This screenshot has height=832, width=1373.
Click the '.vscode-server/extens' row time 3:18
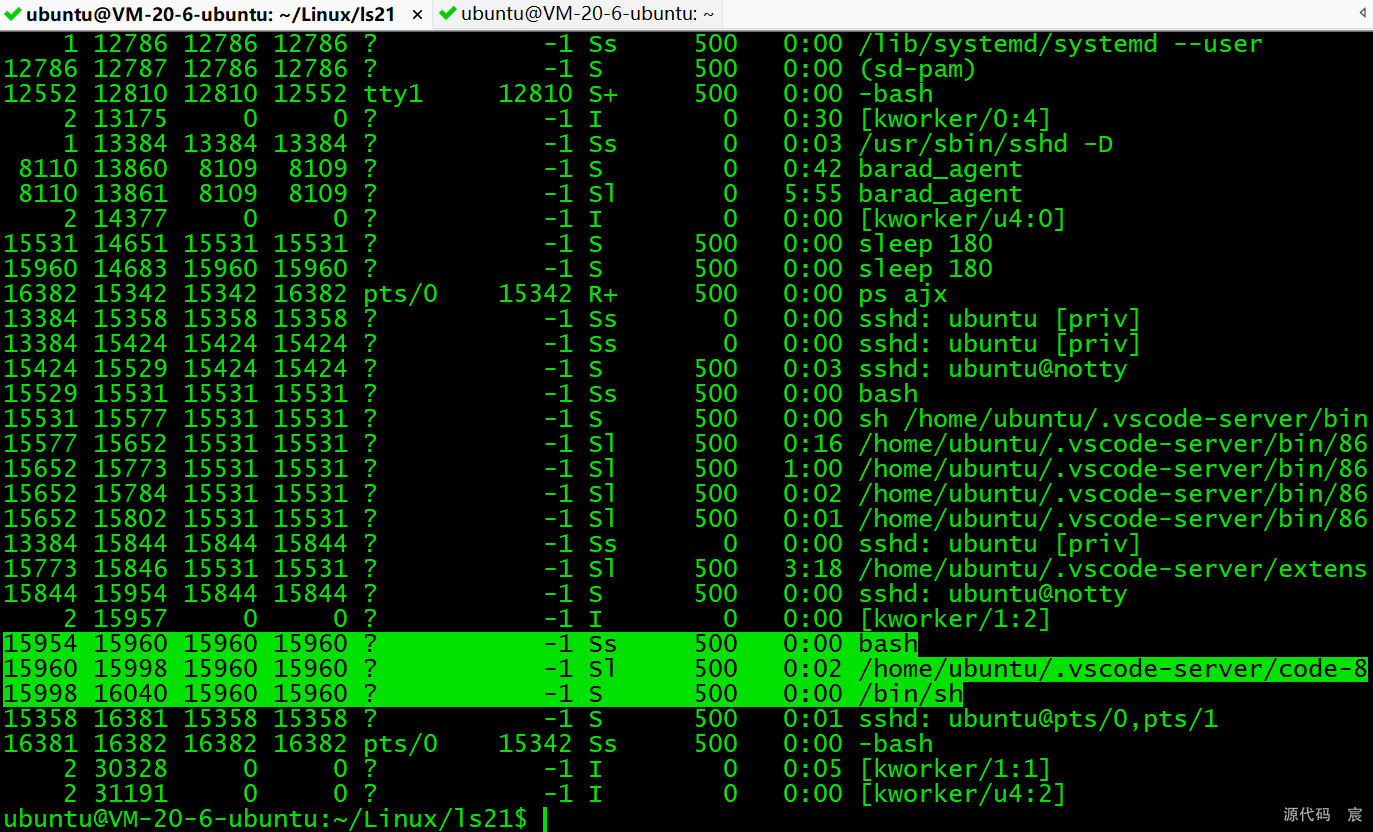pyautogui.click(x=685, y=569)
